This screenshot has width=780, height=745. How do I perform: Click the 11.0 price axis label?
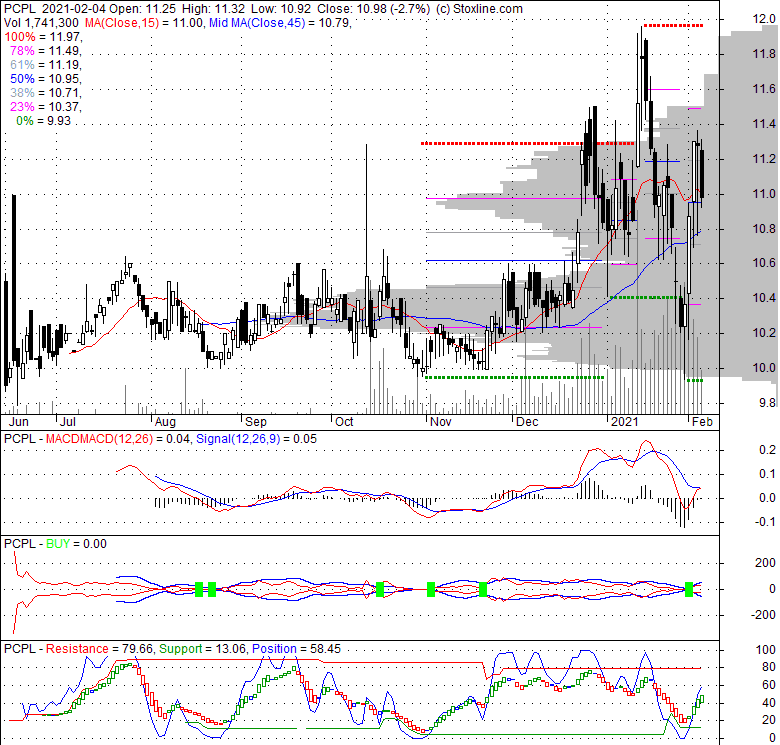click(764, 194)
